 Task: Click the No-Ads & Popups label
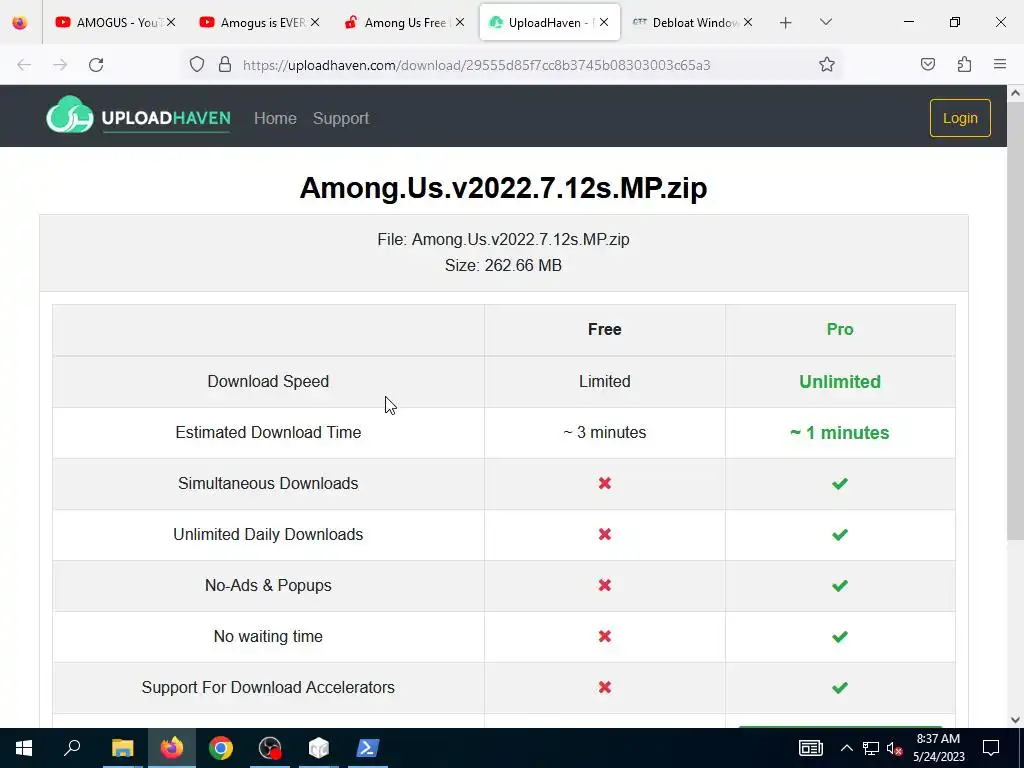point(268,585)
